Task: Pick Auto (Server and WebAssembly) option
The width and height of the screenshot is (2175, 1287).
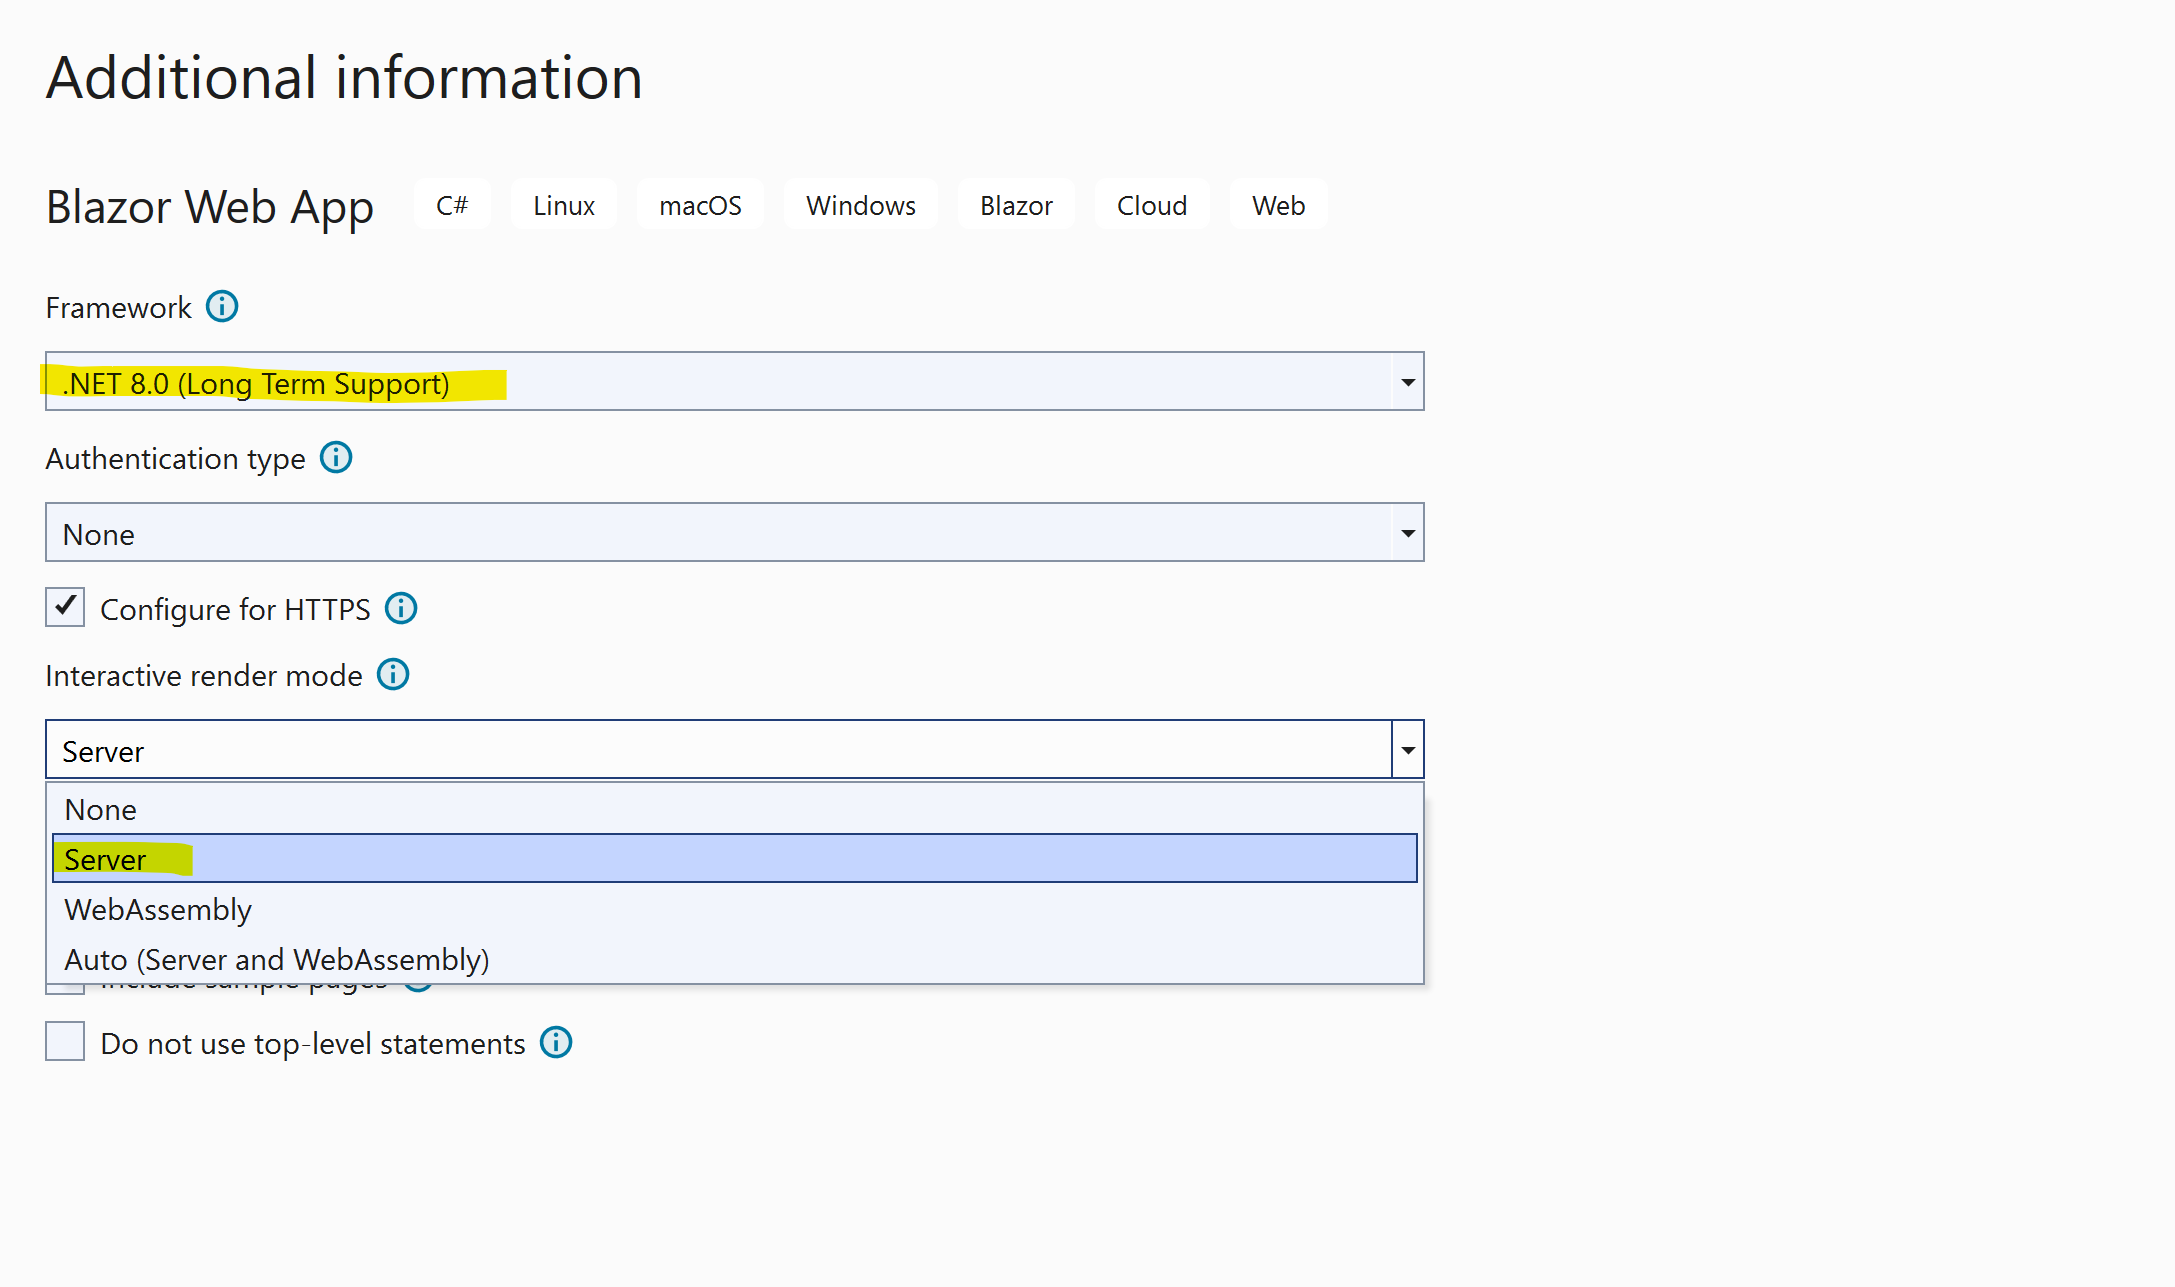Action: [x=277, y=959]
